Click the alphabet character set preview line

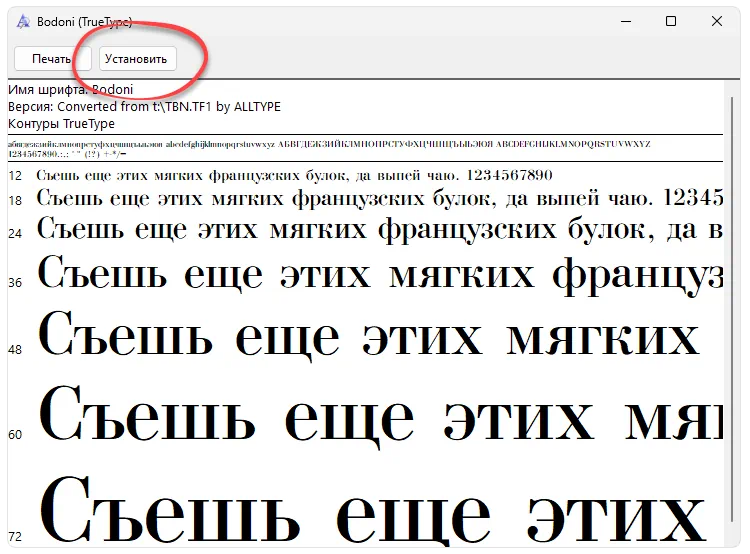tap(330, 144)
